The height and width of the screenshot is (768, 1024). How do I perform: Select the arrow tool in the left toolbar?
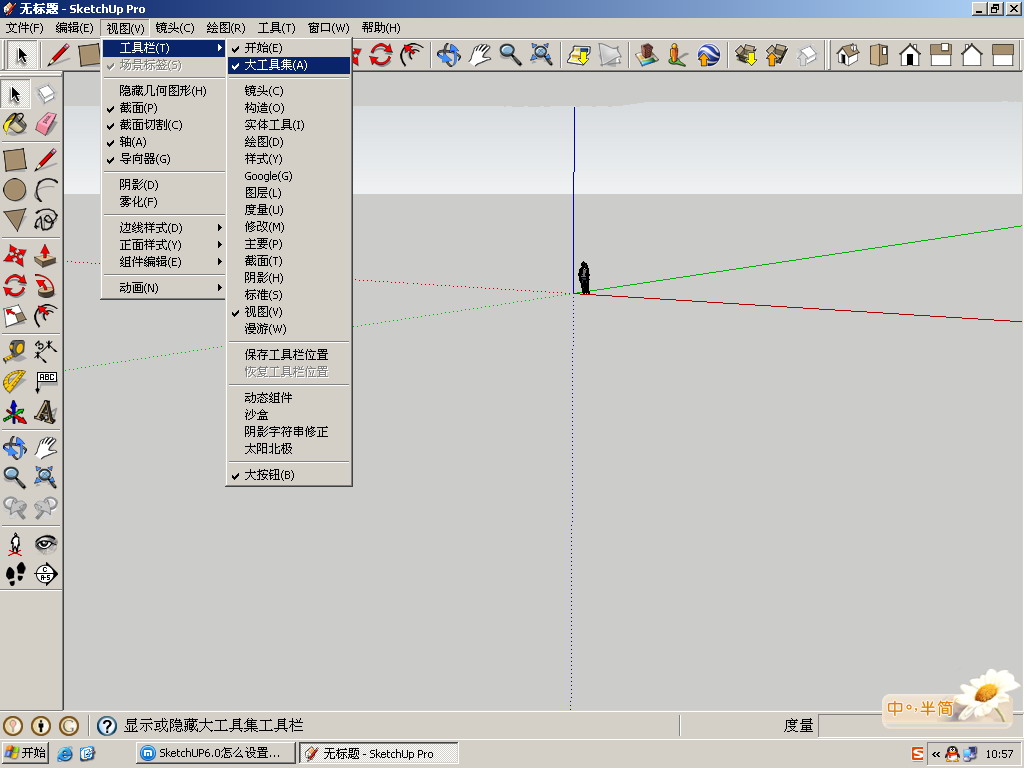tap(15, 95)
